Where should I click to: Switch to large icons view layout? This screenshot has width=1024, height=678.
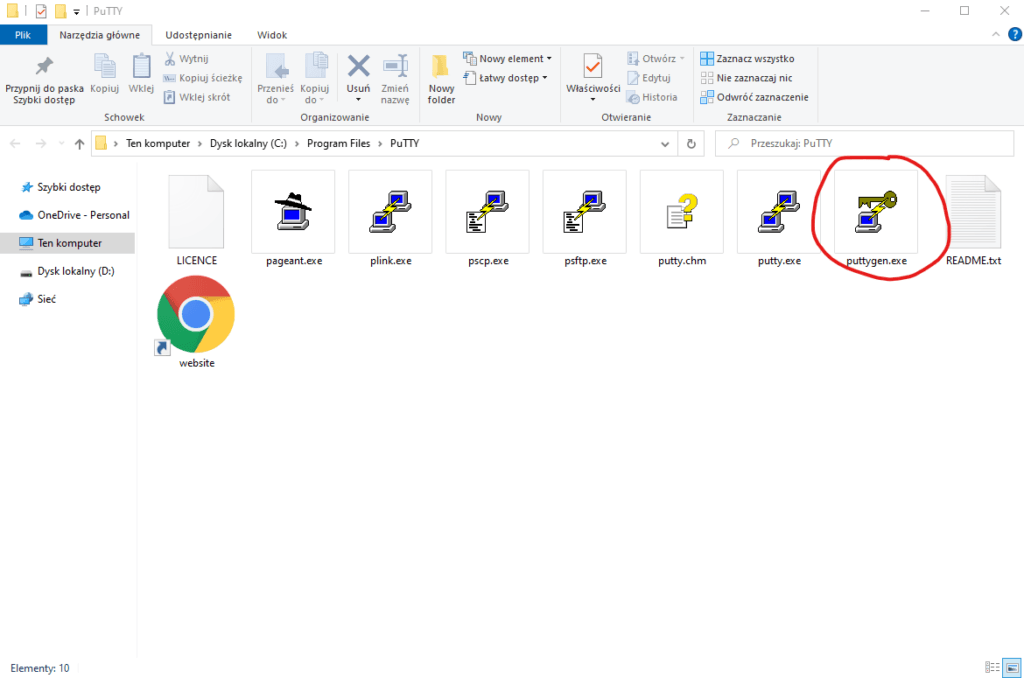pyautogui.click(x=1012, y=668)
